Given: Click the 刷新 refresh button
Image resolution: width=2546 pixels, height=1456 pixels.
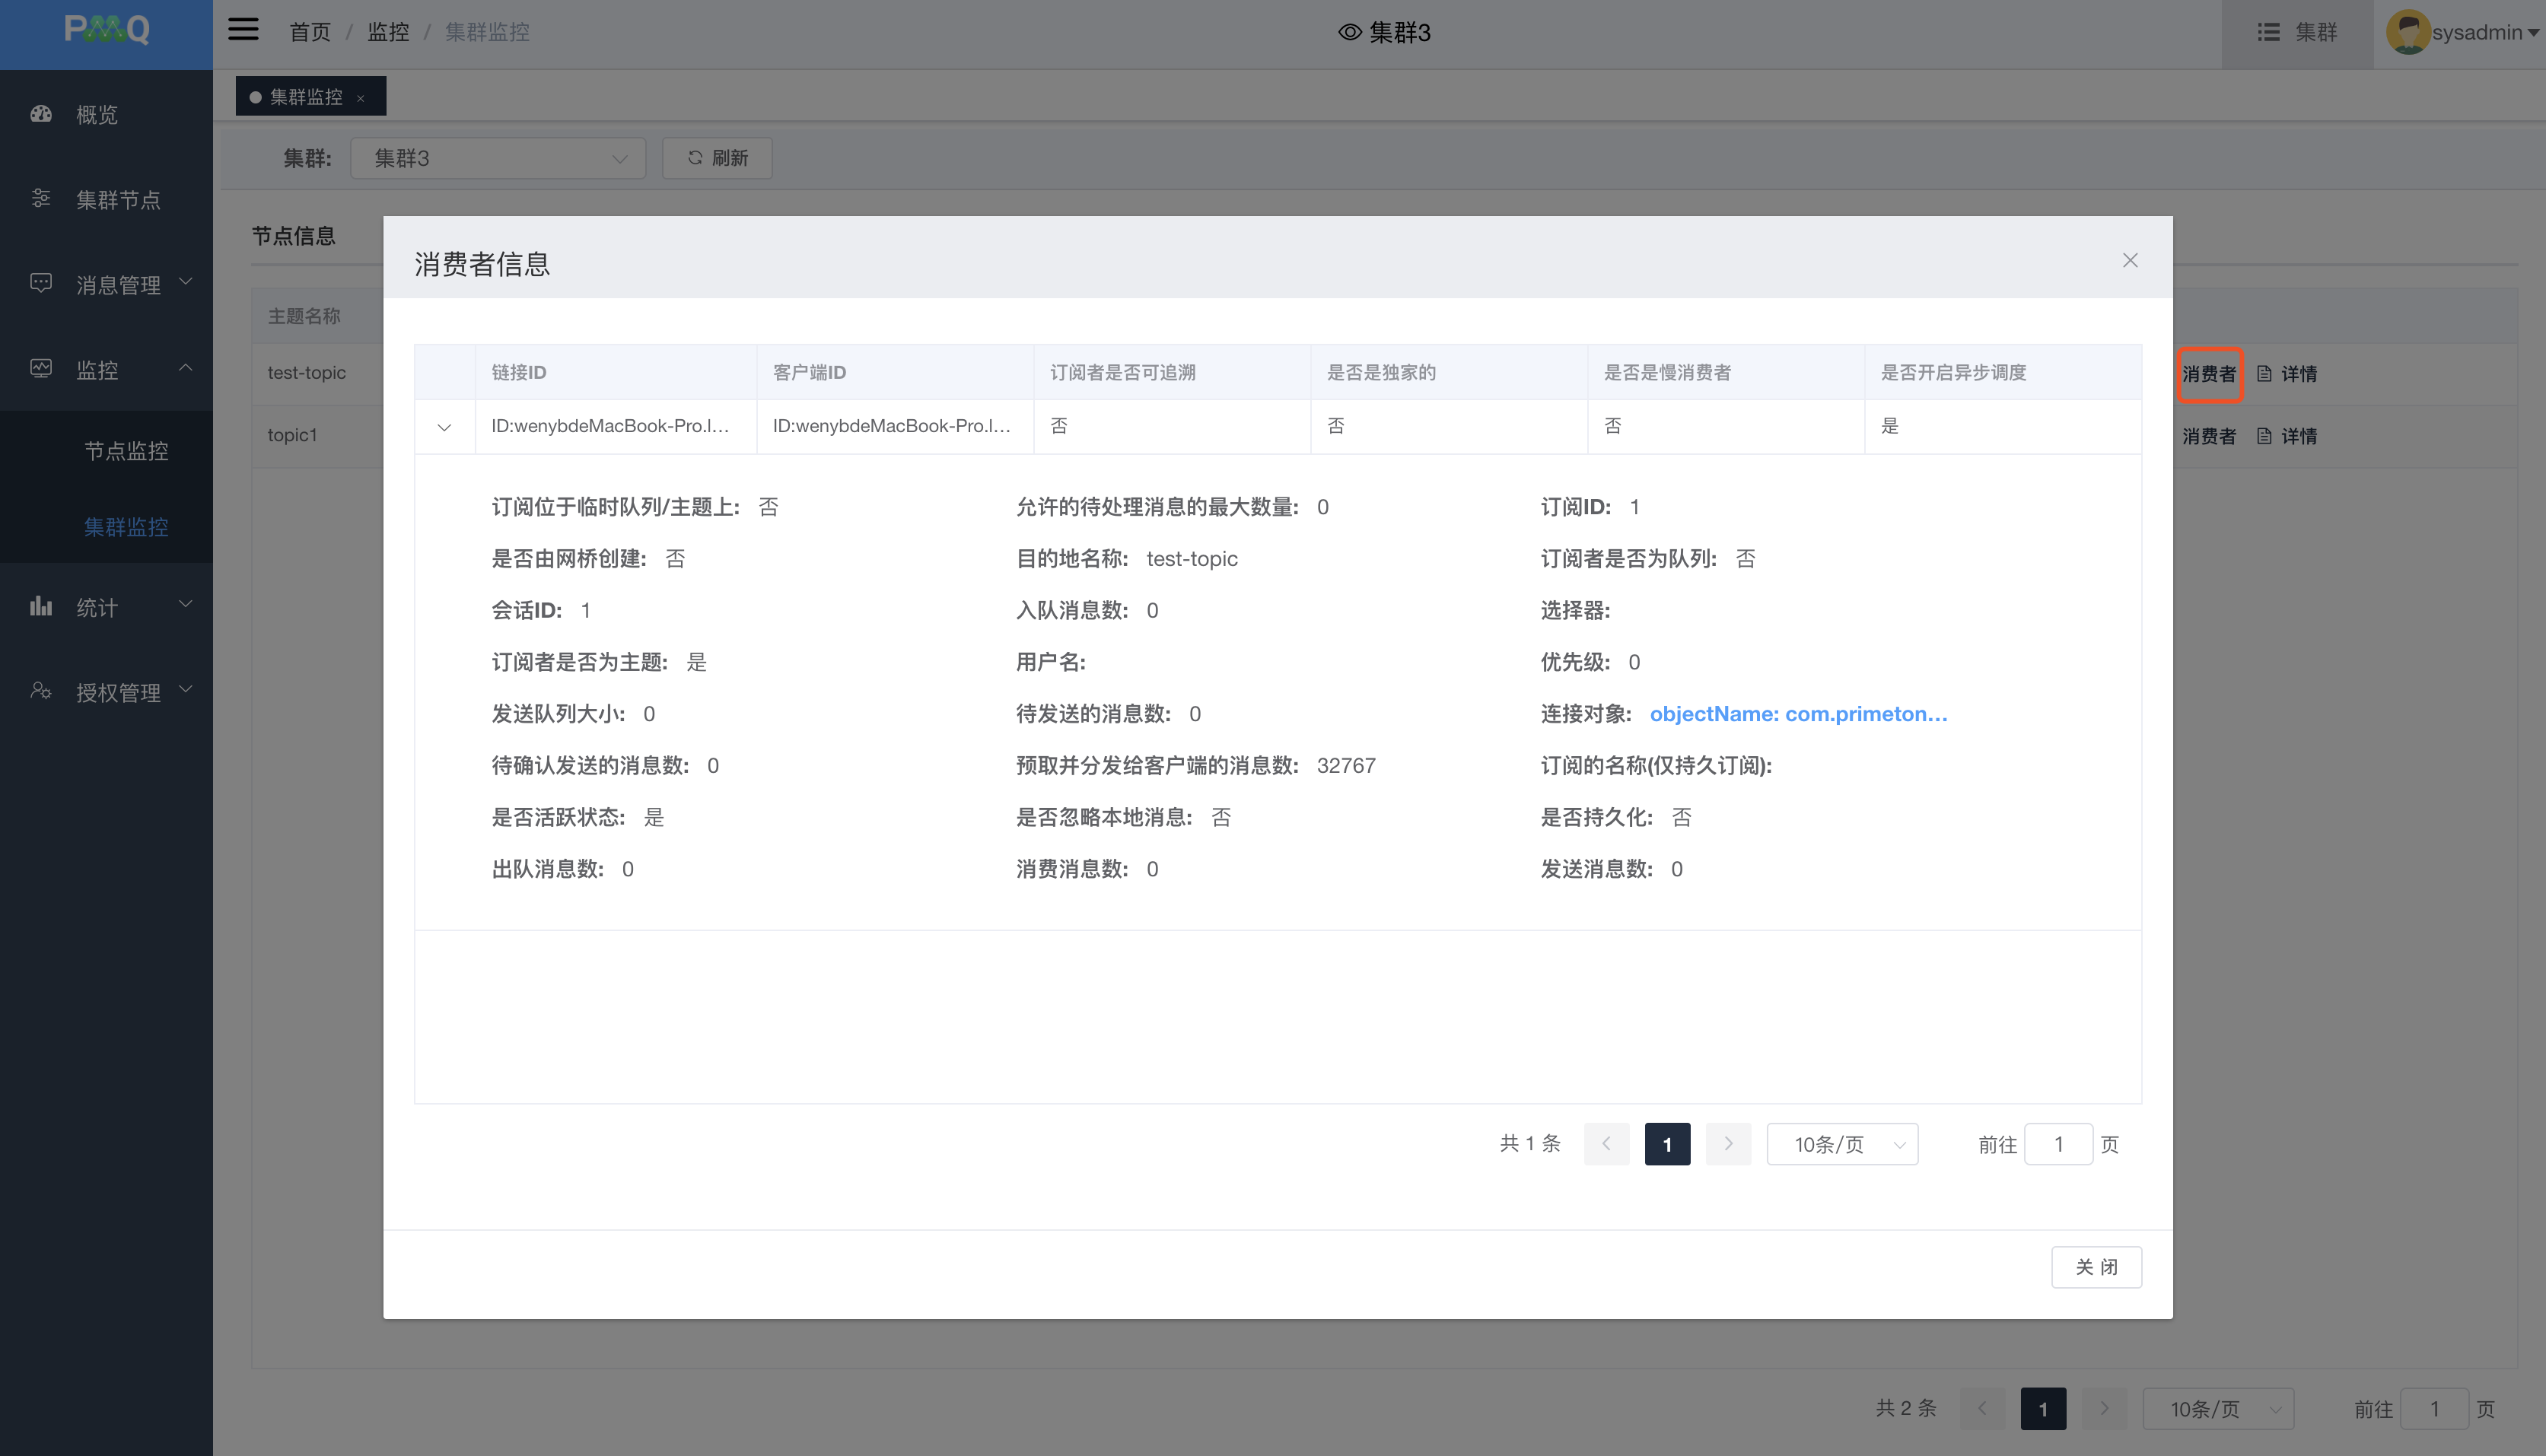Looking at the screenshot, I should tap(717, 158).
